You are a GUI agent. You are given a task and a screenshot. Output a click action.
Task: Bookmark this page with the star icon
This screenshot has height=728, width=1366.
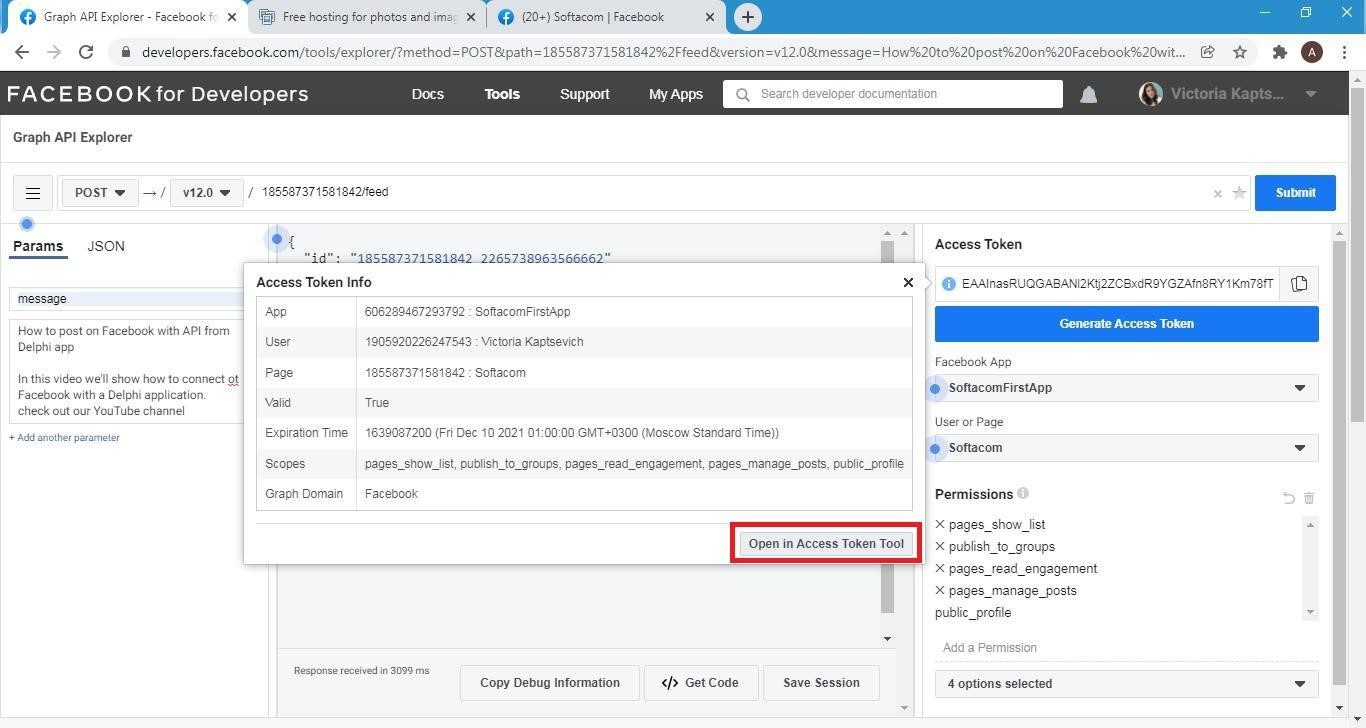(x=1240, y=52)
